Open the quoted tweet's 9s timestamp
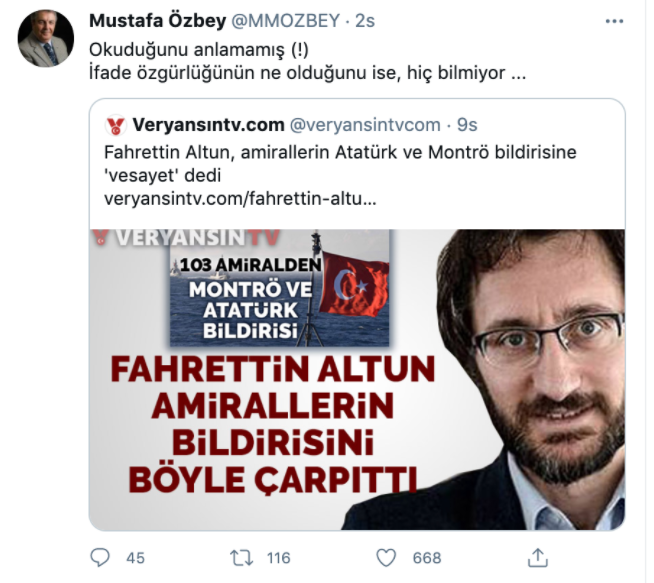The height and width of the screenshot is (583, 654). point(467,125)
